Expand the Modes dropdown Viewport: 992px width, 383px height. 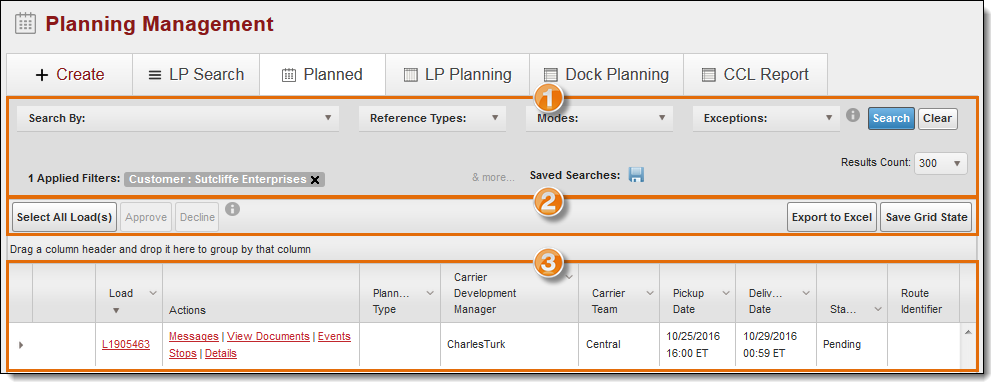[599, 118]
